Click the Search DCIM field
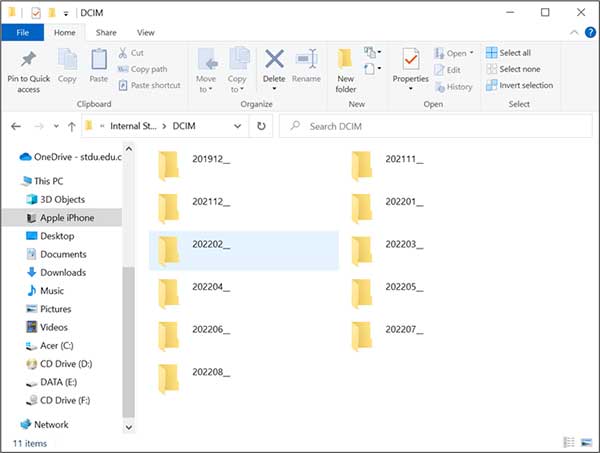 point(436,126)
